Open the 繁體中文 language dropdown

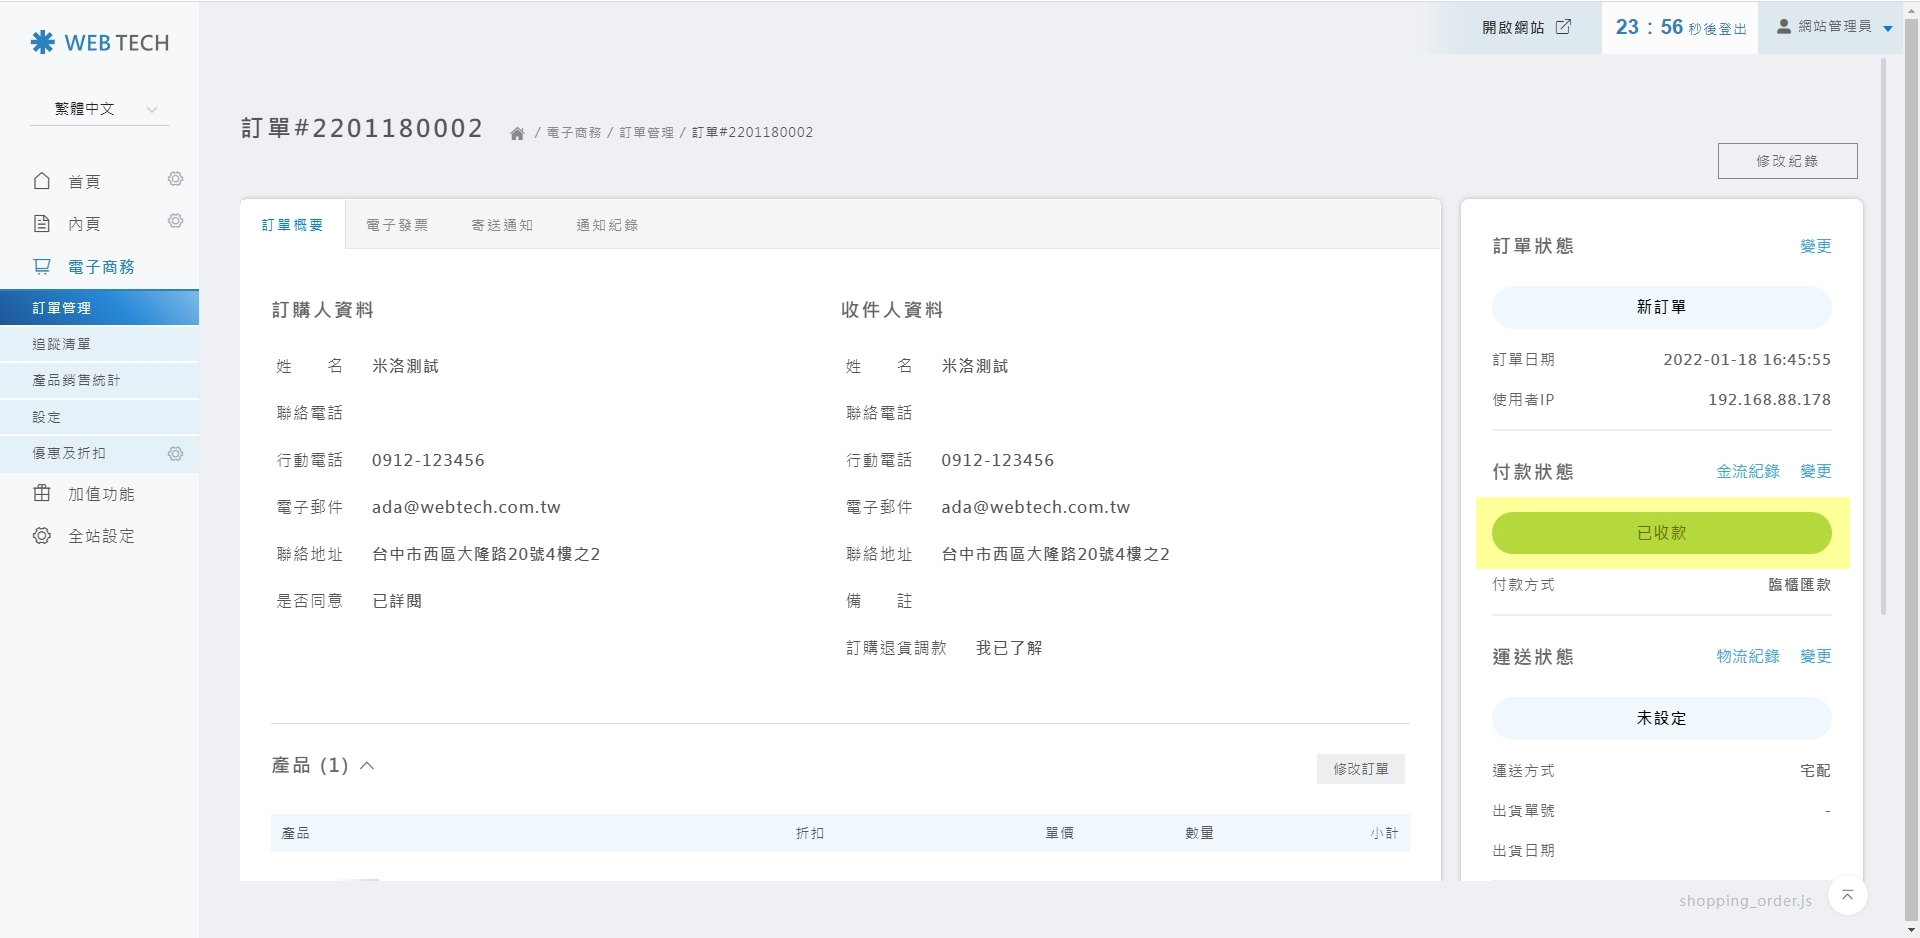(100, 109)
